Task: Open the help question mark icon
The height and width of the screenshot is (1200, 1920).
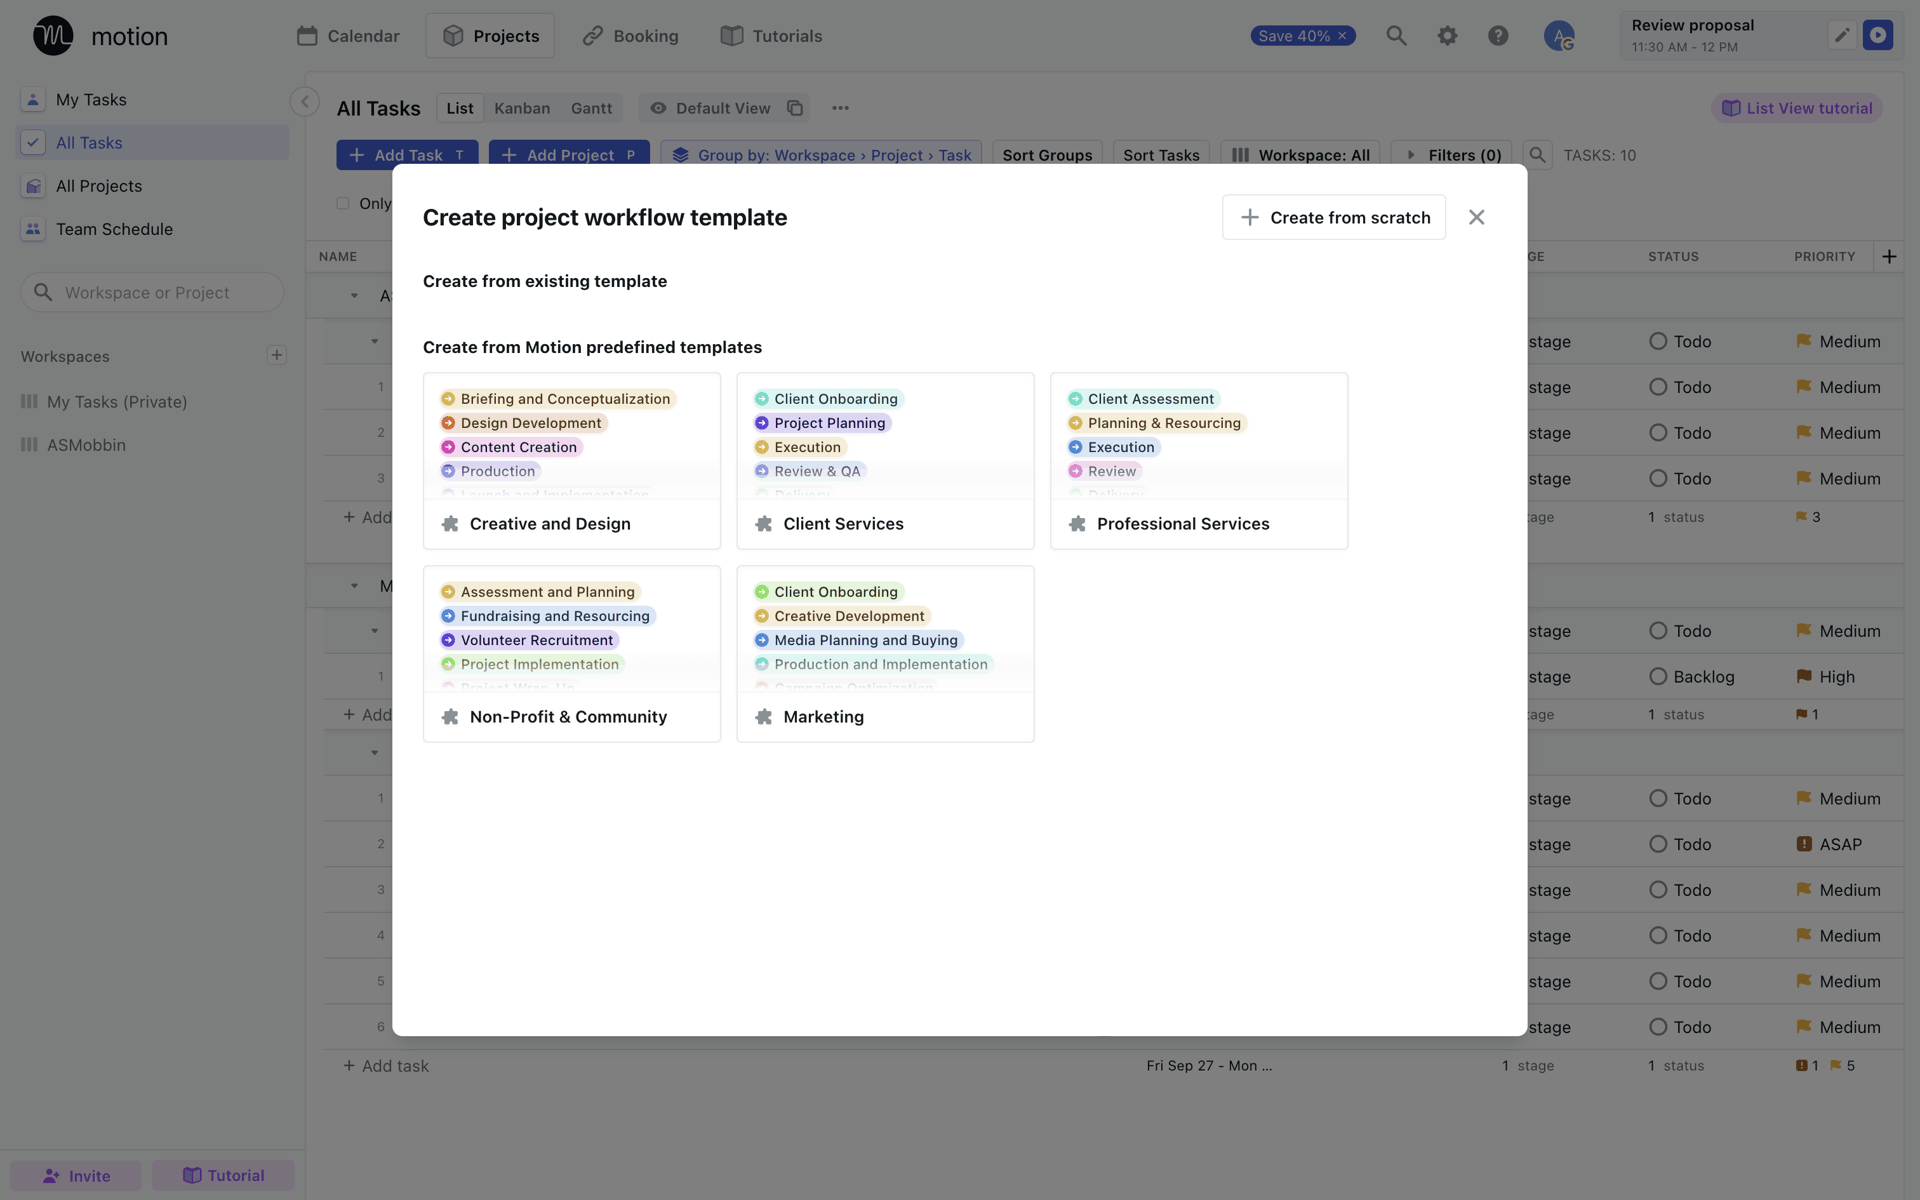Action: click(x=1498, y=36)
